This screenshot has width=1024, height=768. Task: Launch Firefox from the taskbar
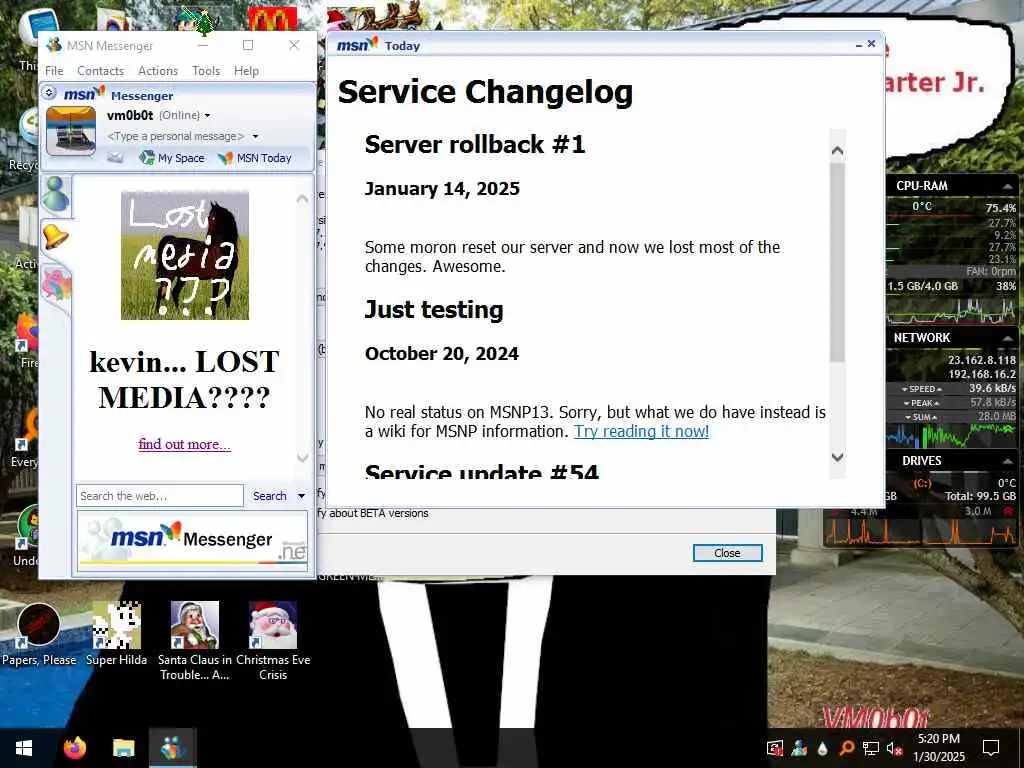[x=74, y=748]
